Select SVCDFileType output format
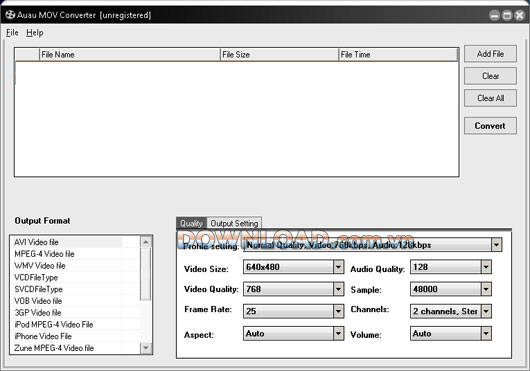 click(75, 290)
